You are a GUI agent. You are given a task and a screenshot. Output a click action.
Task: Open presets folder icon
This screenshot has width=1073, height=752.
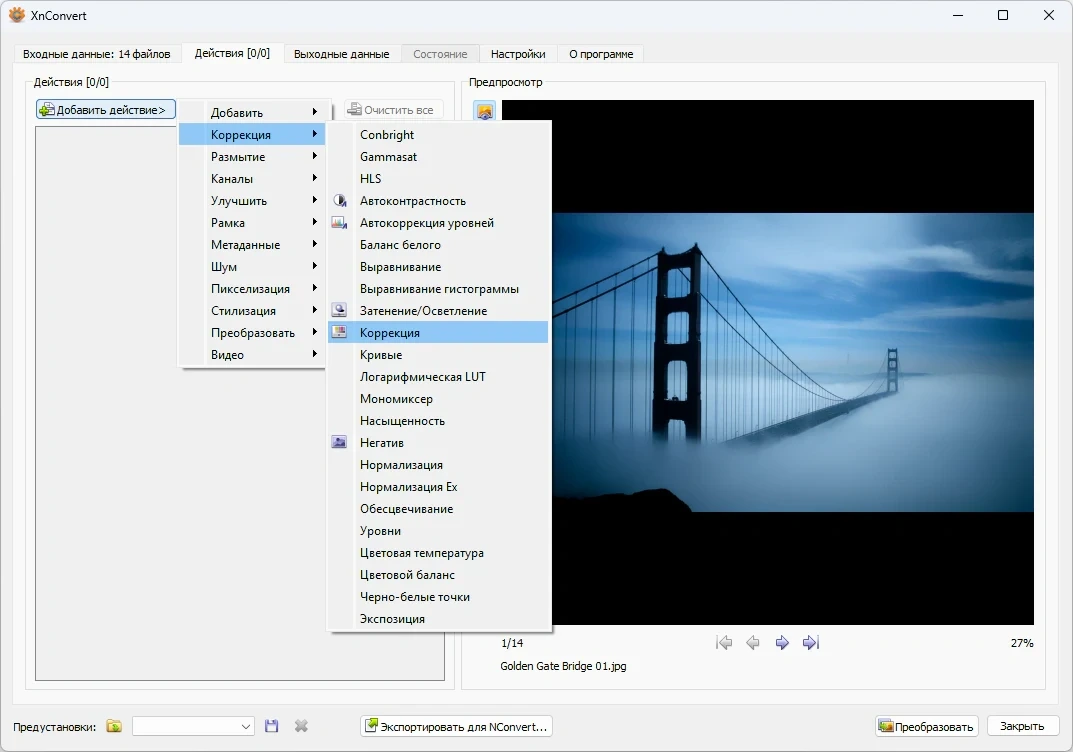click(114, 726)
